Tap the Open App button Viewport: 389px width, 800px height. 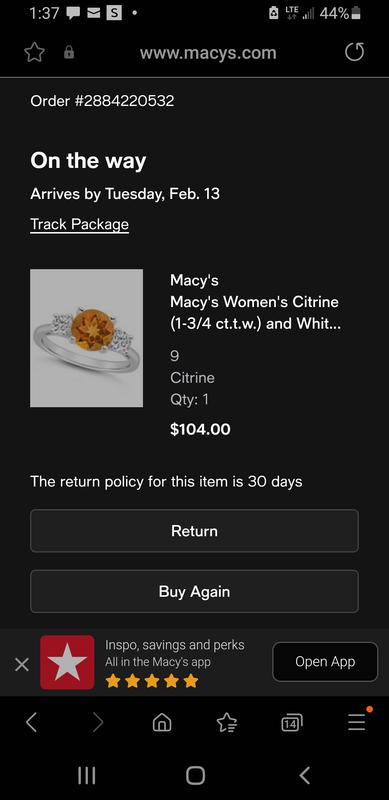(325, 662)
